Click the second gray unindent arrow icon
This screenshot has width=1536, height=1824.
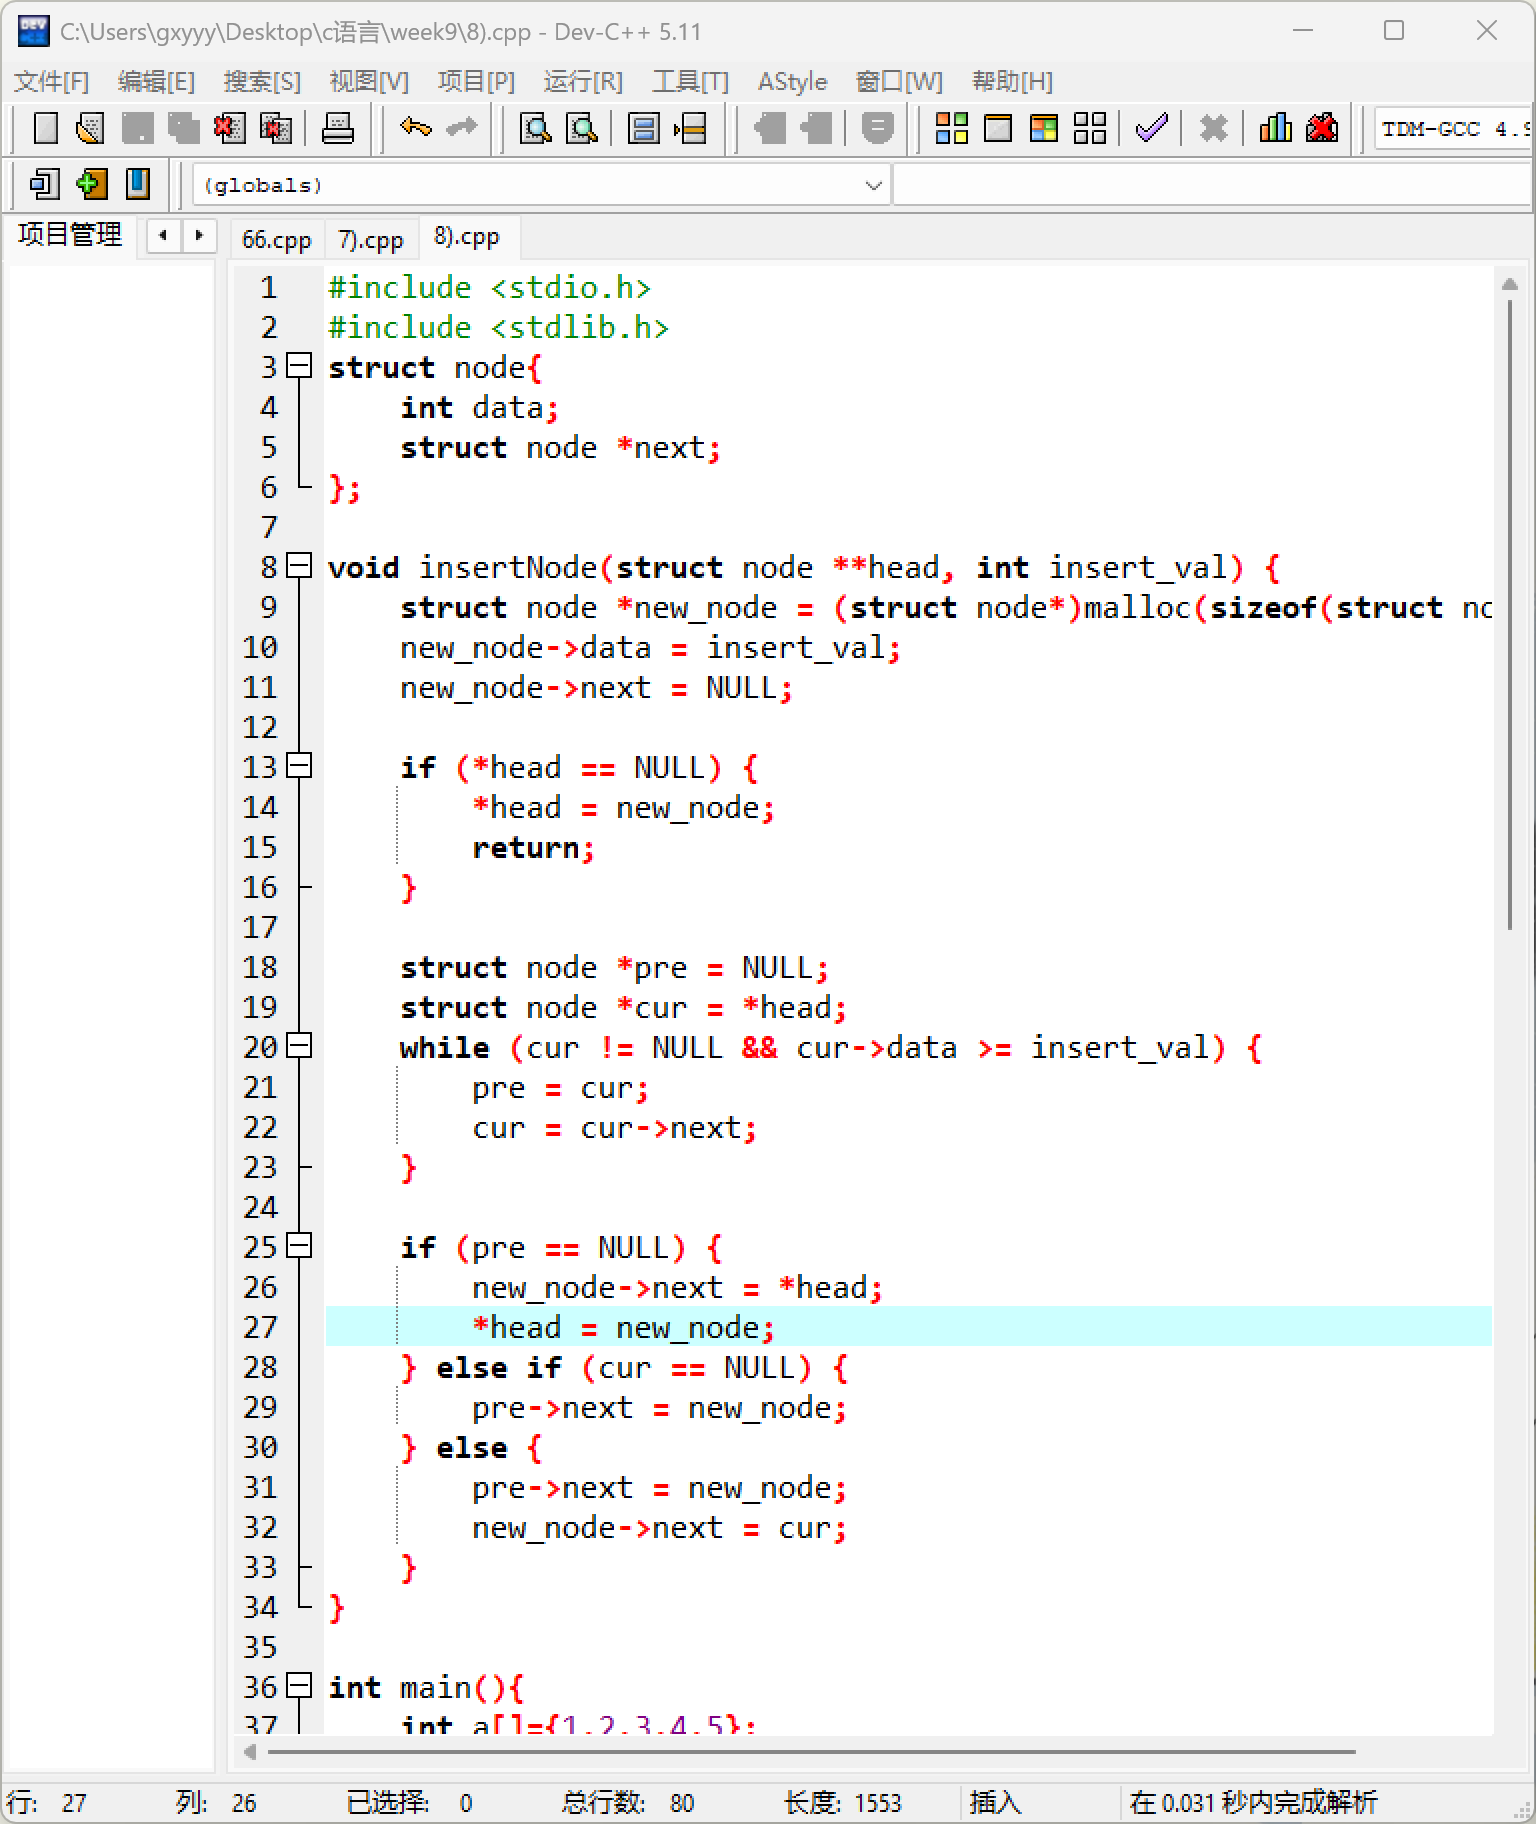pos(815,128)
